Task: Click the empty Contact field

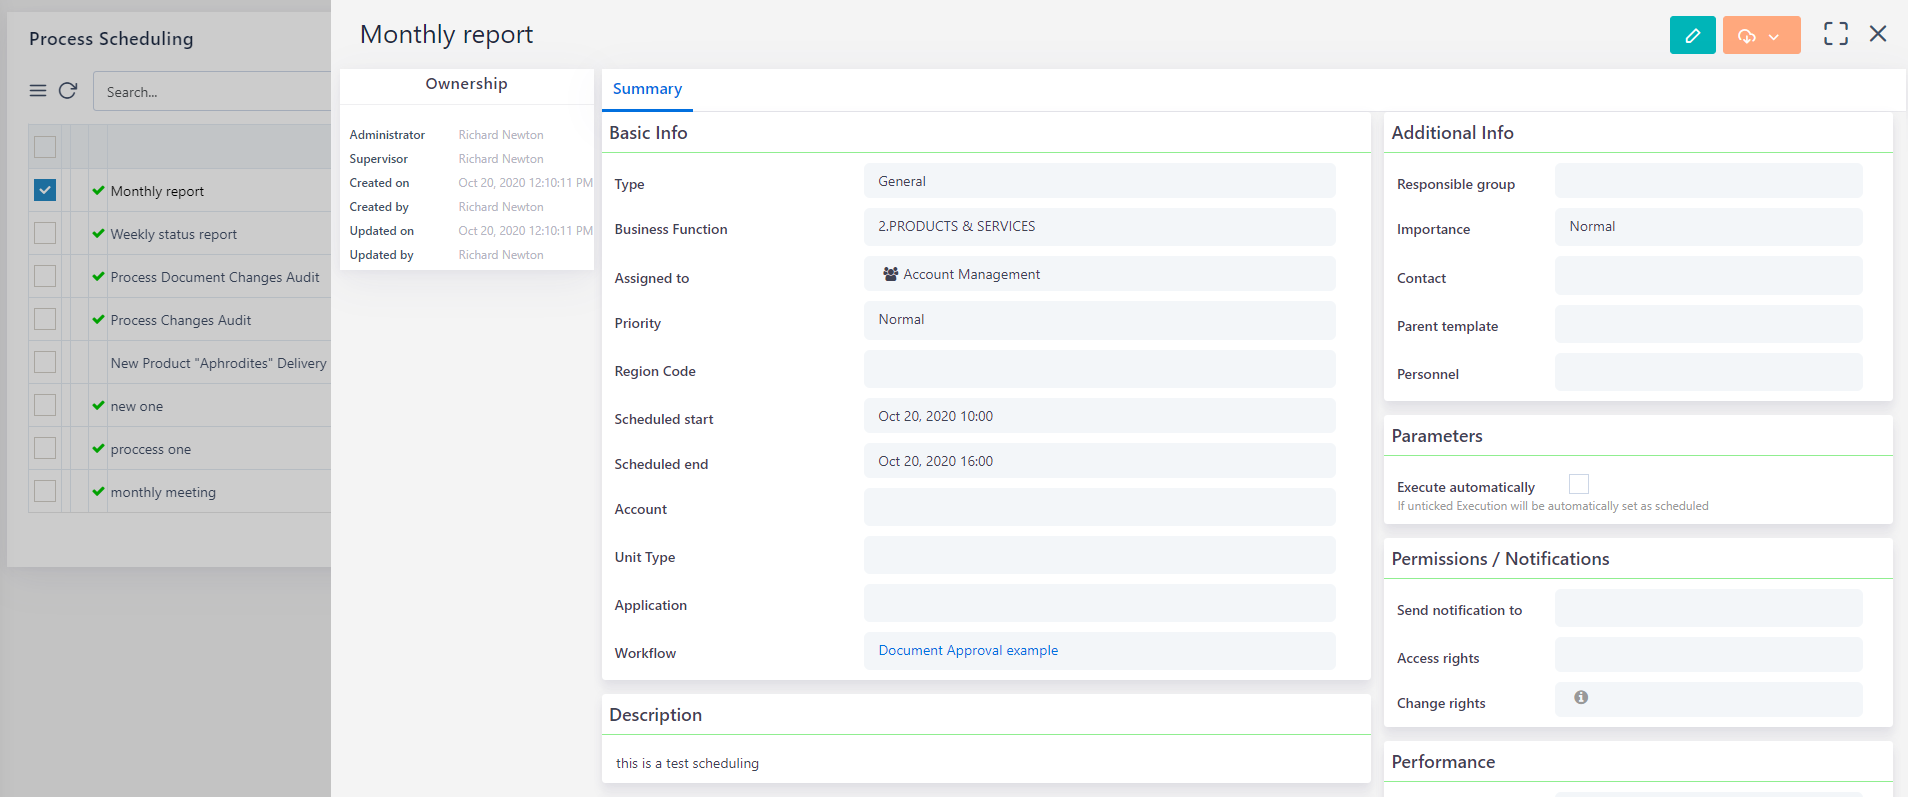Action: click(x=1708, y=275)
